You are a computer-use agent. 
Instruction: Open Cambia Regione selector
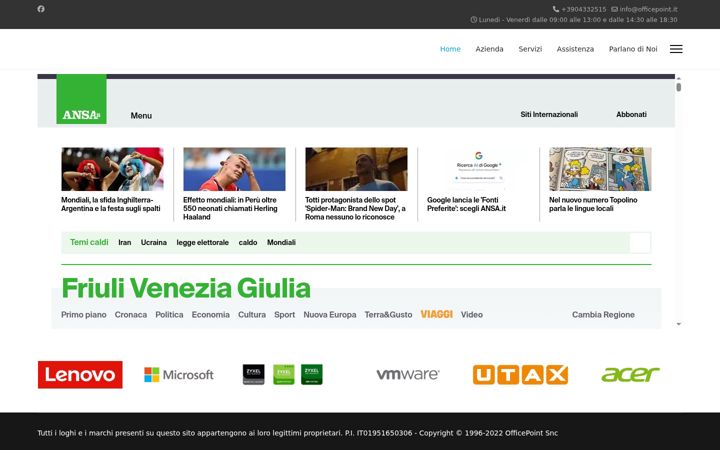pyautogui.click(x=603, y=315)
